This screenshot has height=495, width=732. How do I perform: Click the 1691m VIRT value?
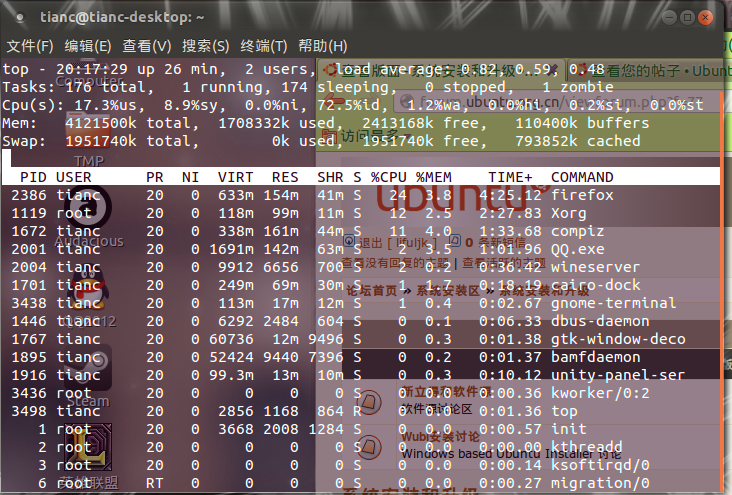pos(231,249)
